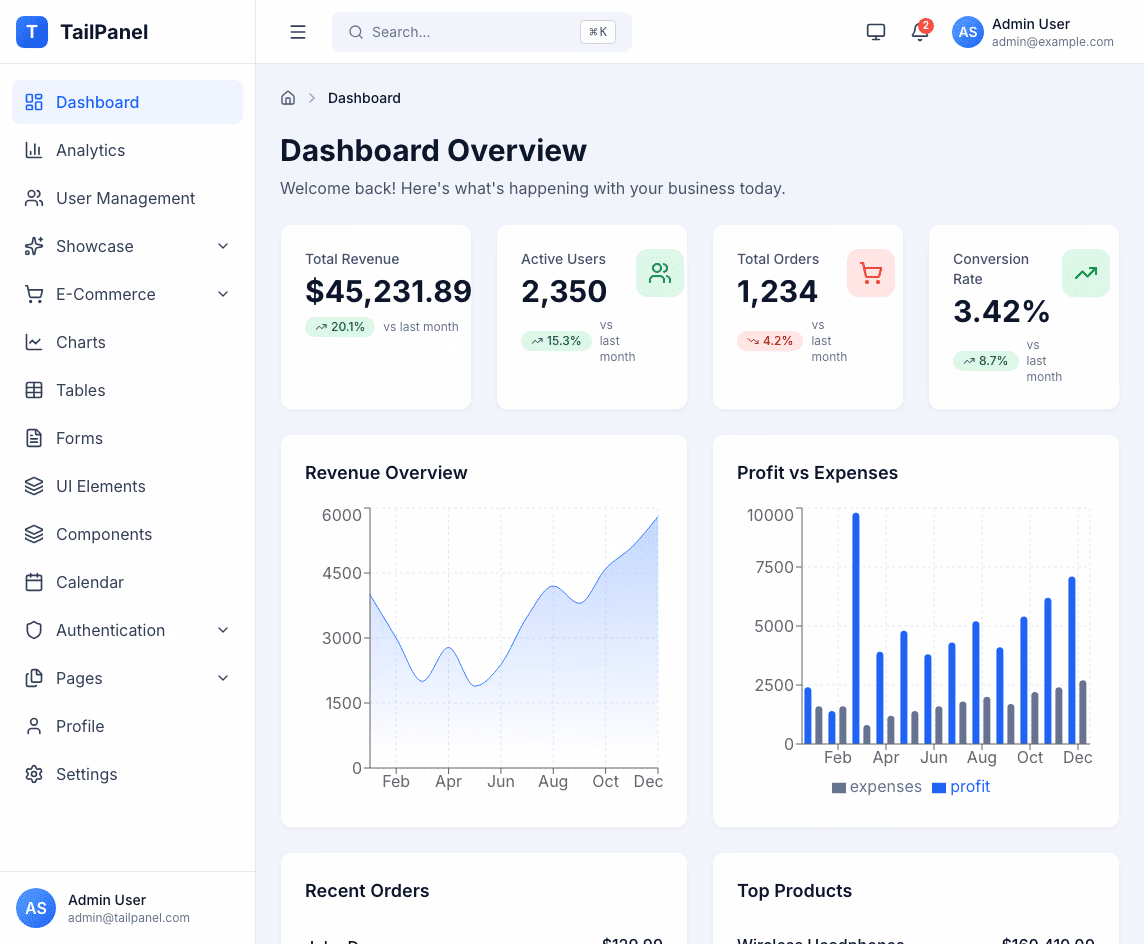Toggle the profit legend below the bar chart
The width and height of the screenshot is (1144, 944).
[960, 786]
